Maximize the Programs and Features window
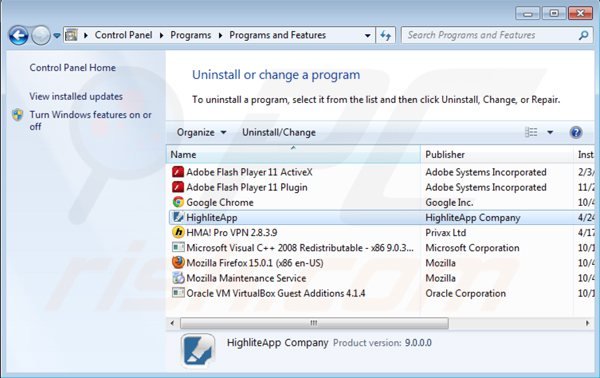Viewport: 600px width, 378px height. click(x=554, y=13)
